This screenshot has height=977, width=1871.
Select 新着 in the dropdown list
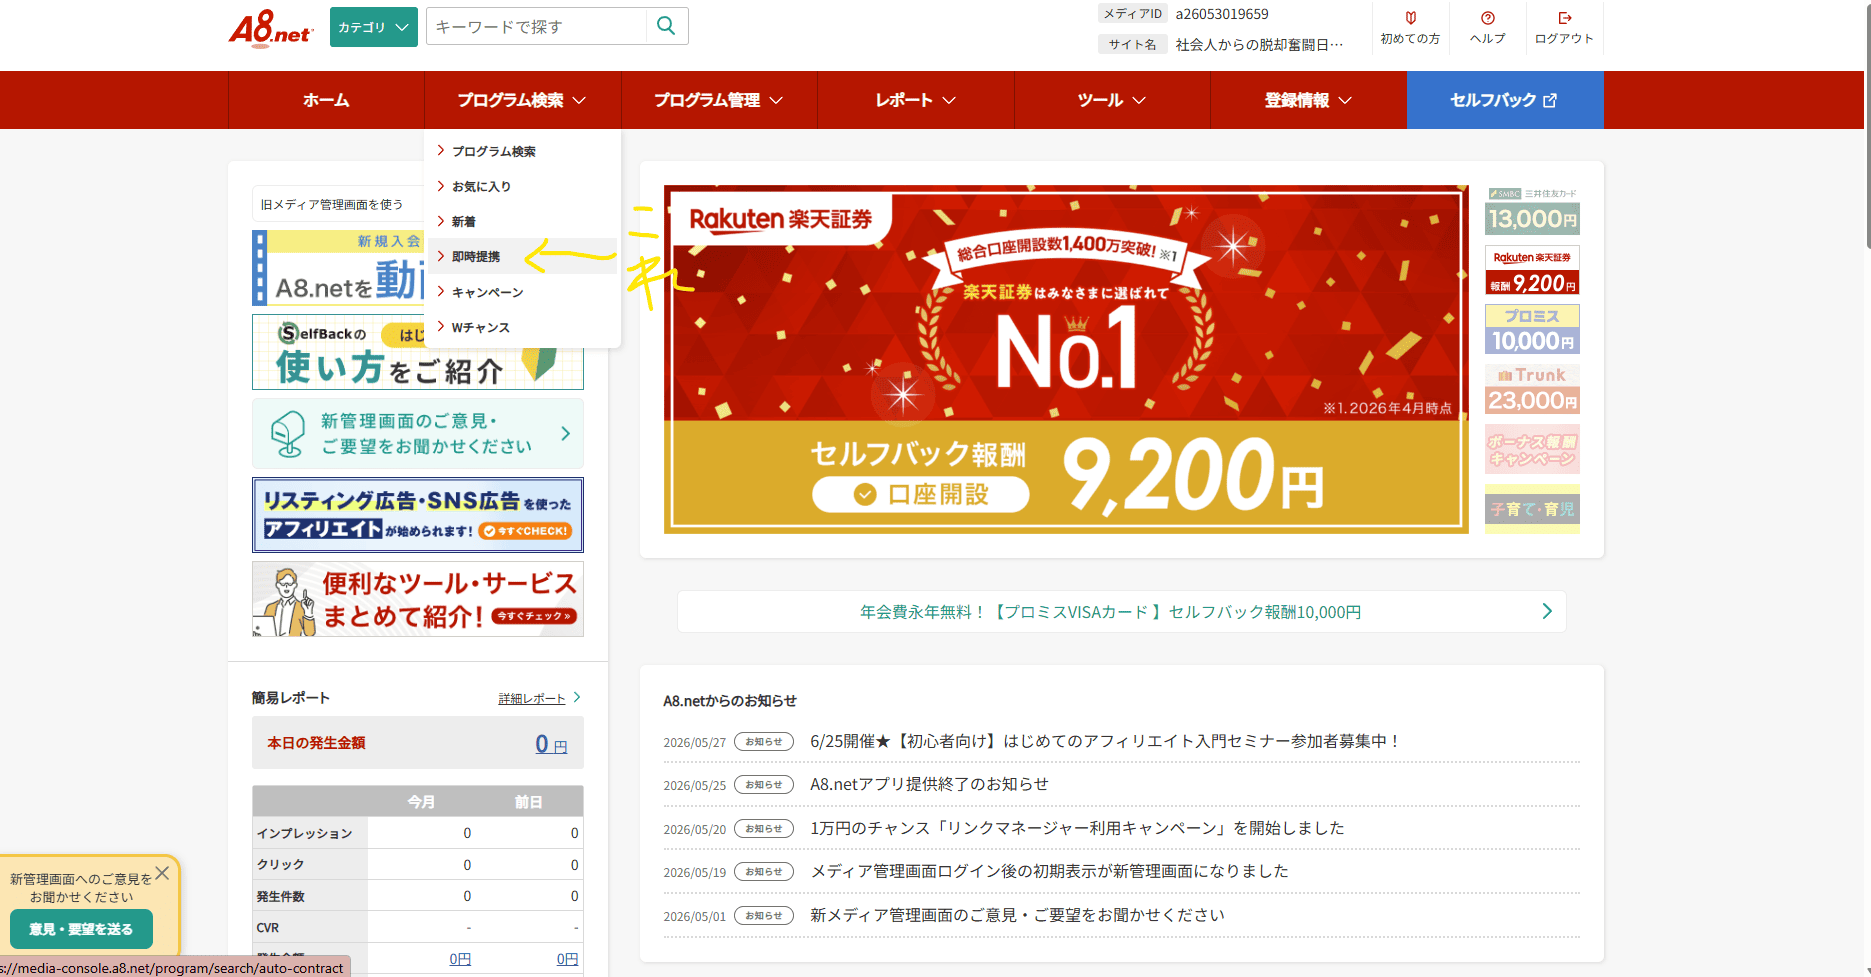[x=463, y=221]
